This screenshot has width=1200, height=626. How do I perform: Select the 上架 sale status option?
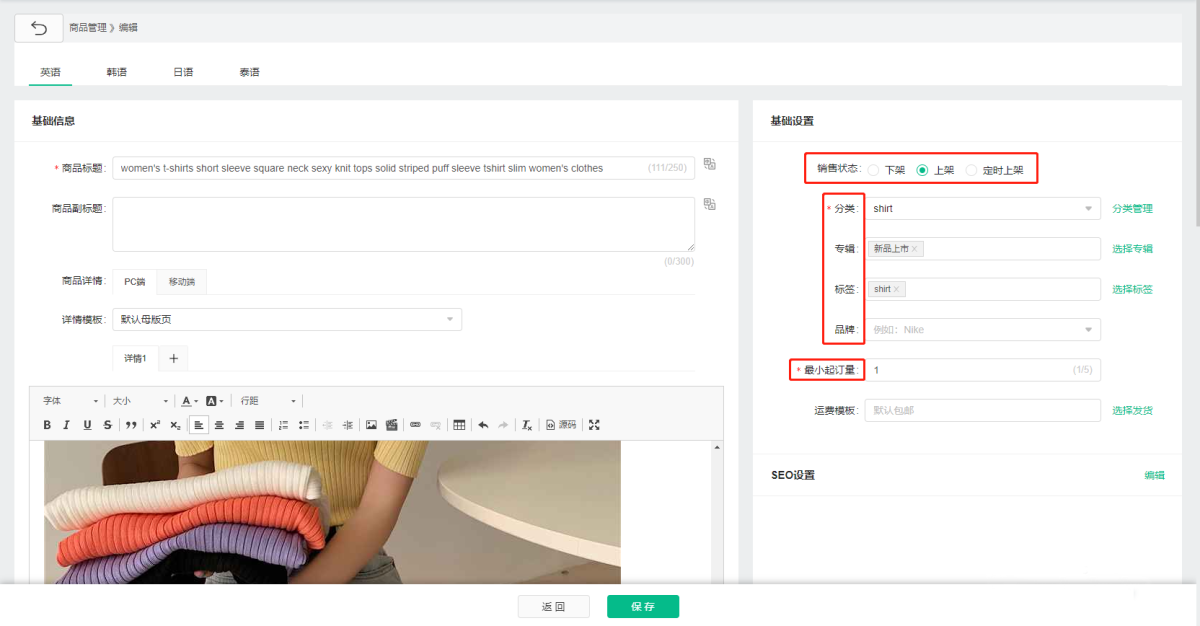[x=922, y=170]
